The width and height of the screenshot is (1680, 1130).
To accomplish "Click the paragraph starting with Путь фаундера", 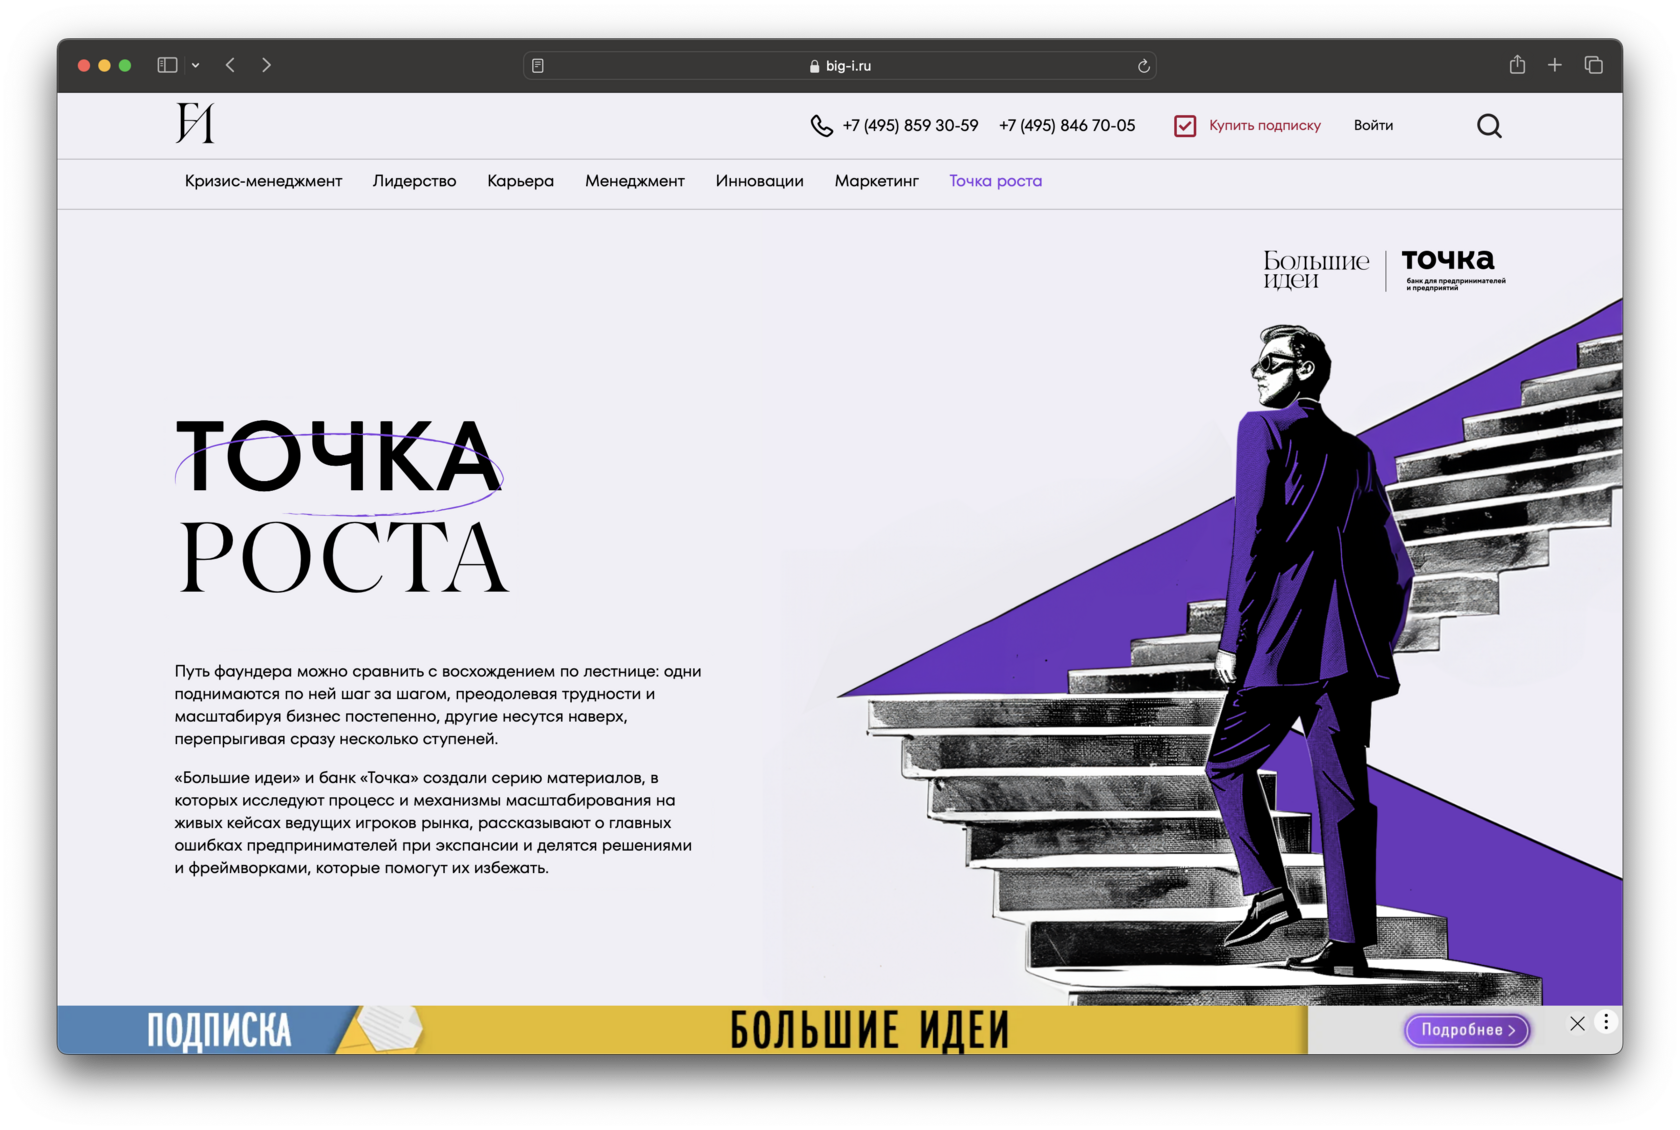I will coord(438,705).
